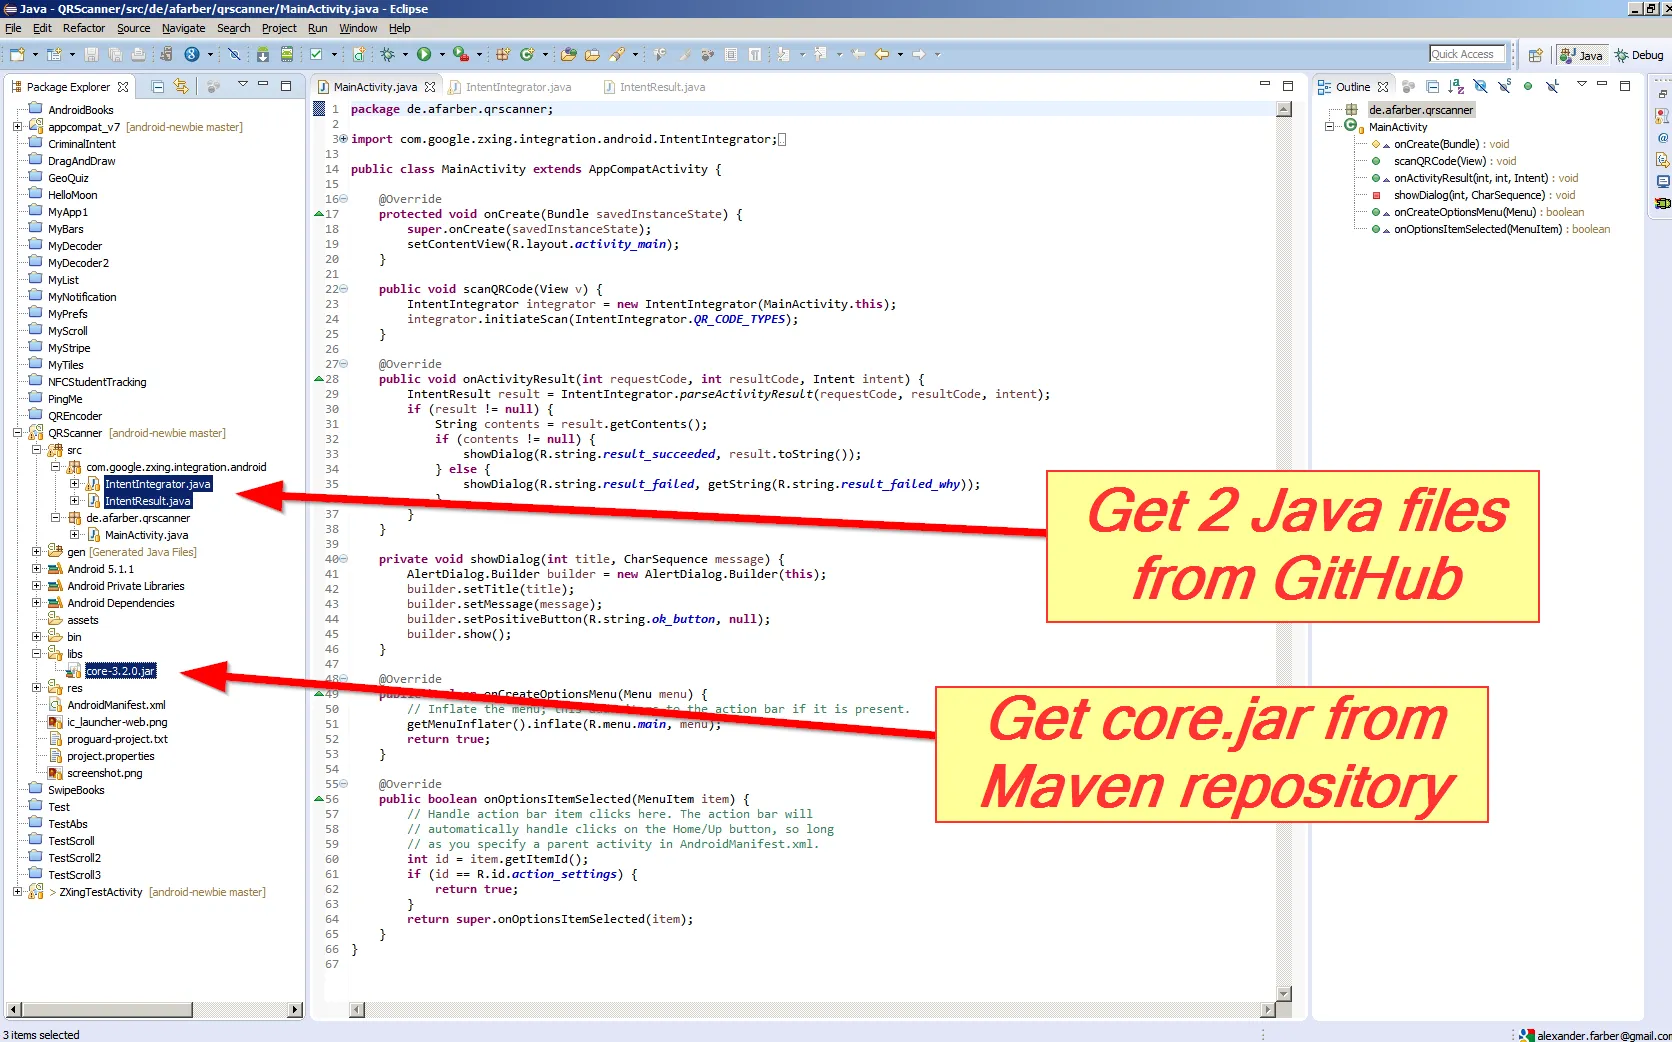This screenshot has height=1042, width=1672.
Task: Open the Android SDK Manager icon
Action: [x=262, y=54]
